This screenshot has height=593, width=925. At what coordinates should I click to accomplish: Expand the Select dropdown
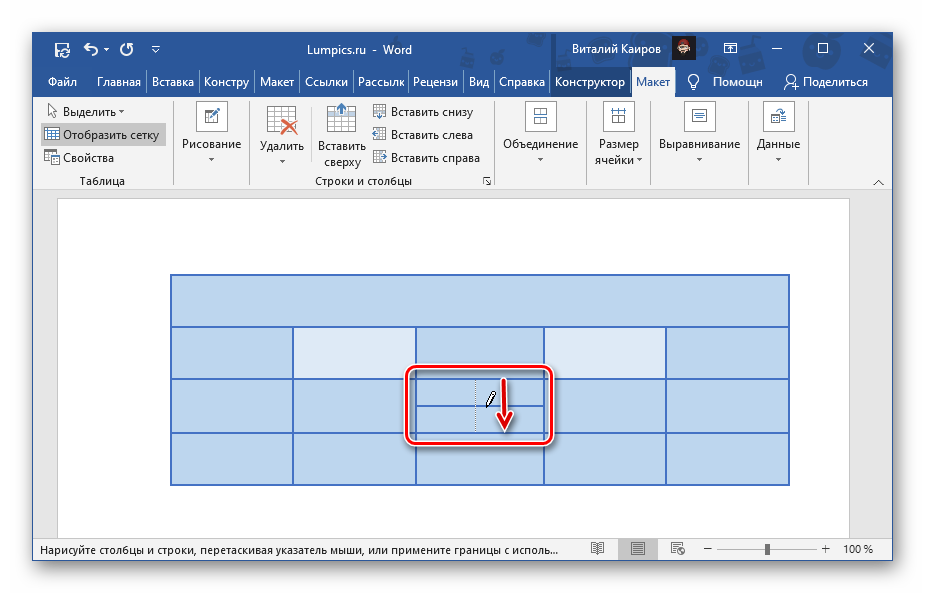click(x=86, y=112)
